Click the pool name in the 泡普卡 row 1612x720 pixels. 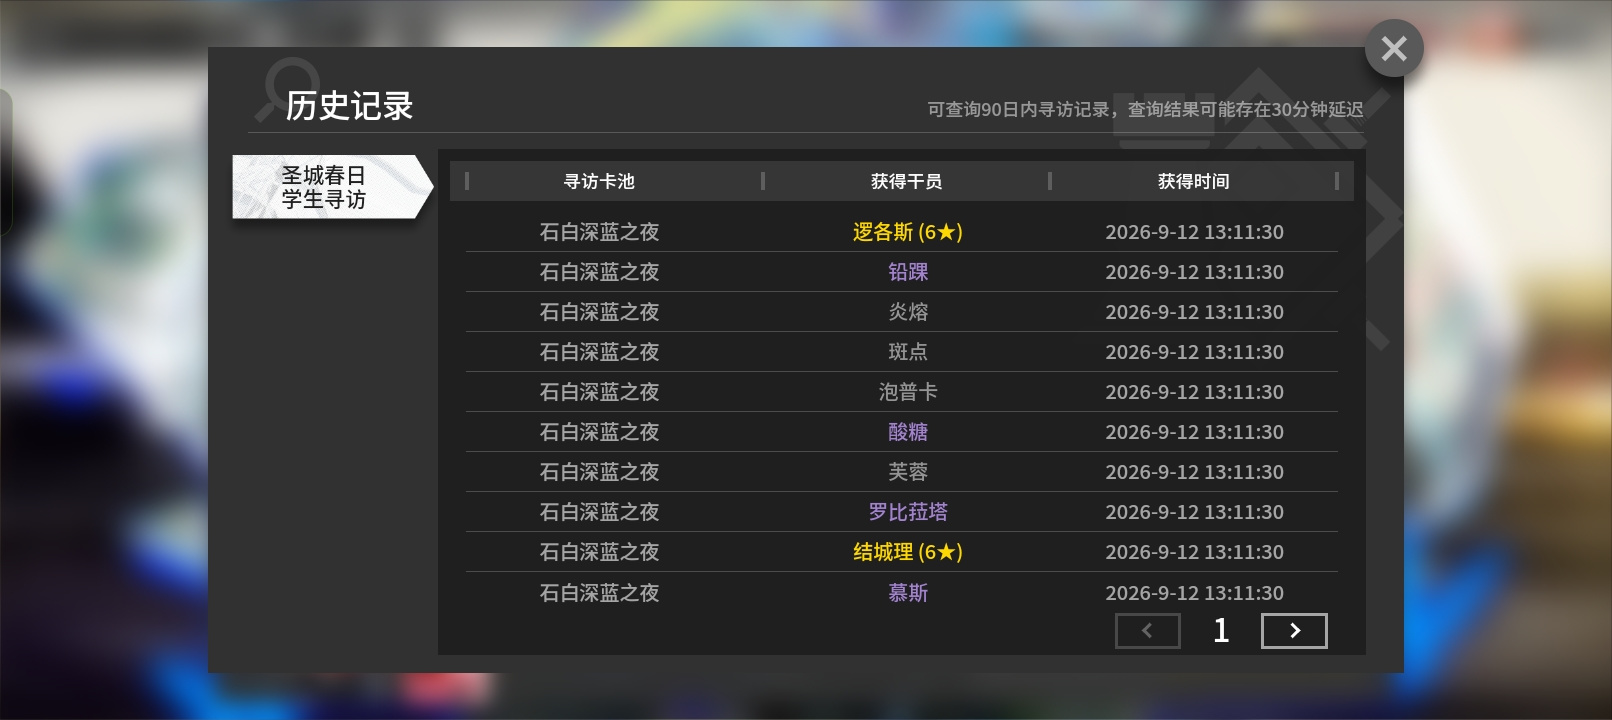coord(600,392)
